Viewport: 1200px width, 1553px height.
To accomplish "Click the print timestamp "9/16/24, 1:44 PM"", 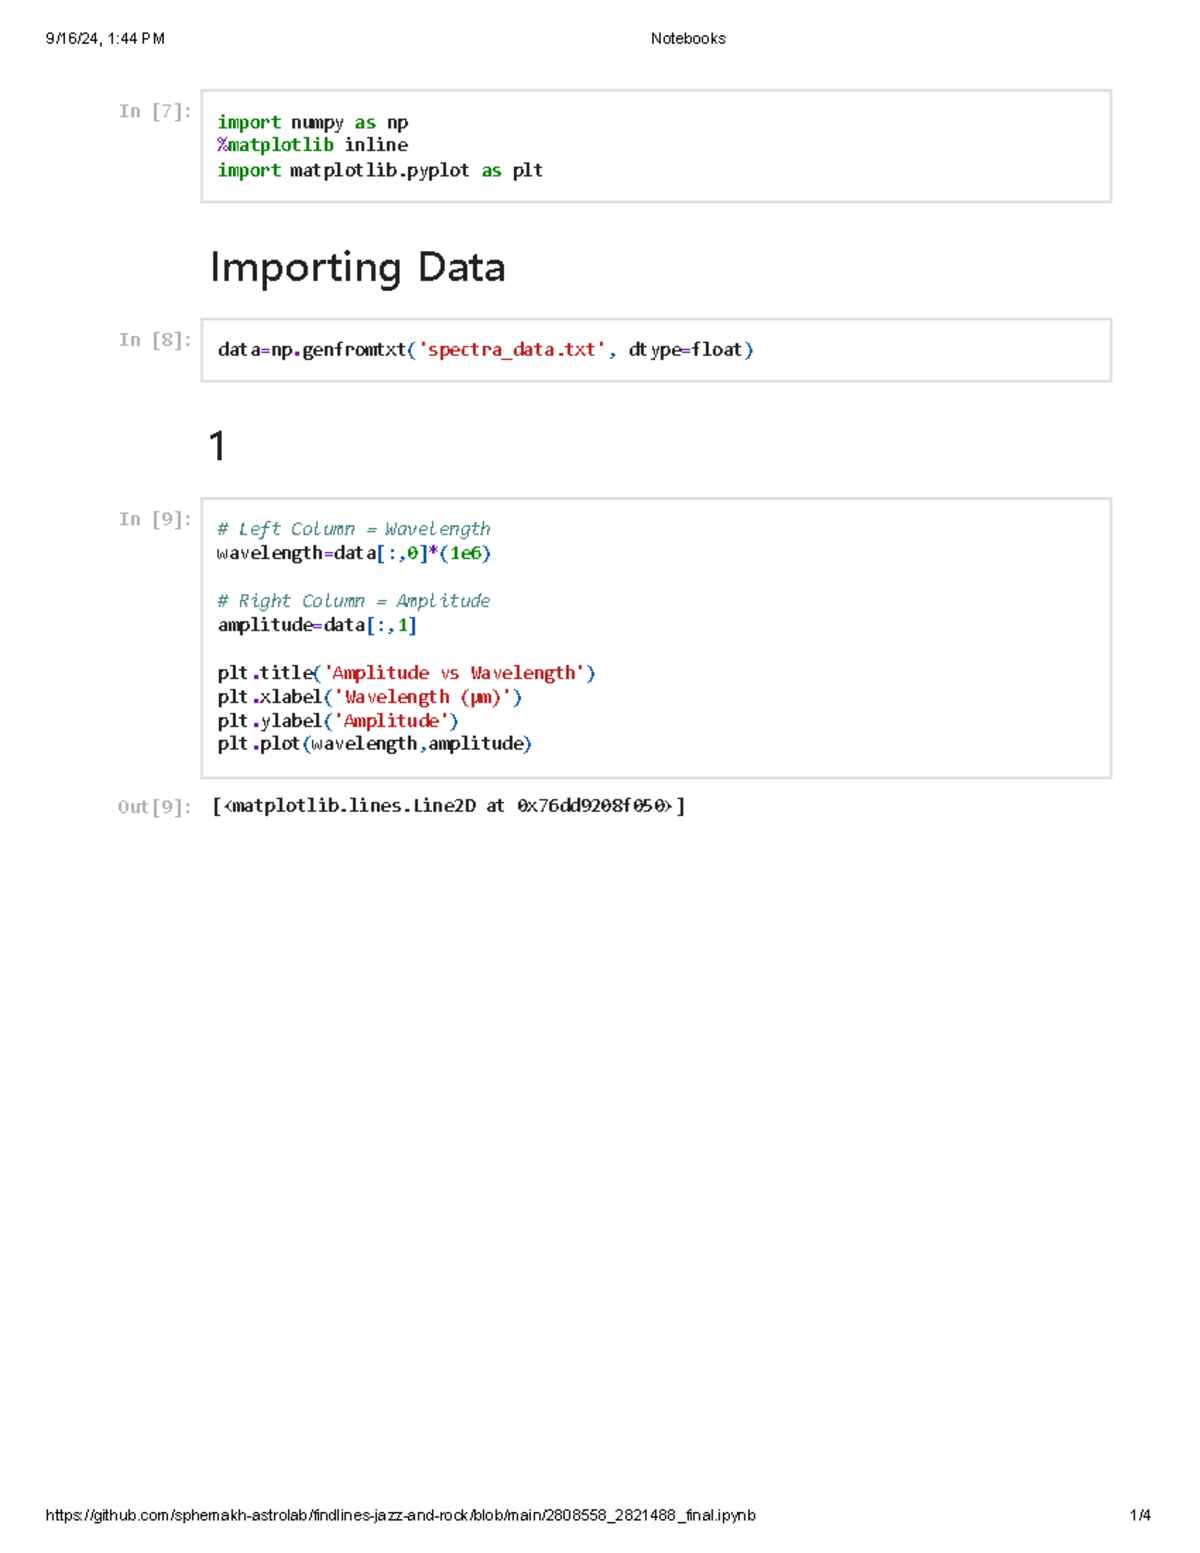I will click(x=105, y=39).
